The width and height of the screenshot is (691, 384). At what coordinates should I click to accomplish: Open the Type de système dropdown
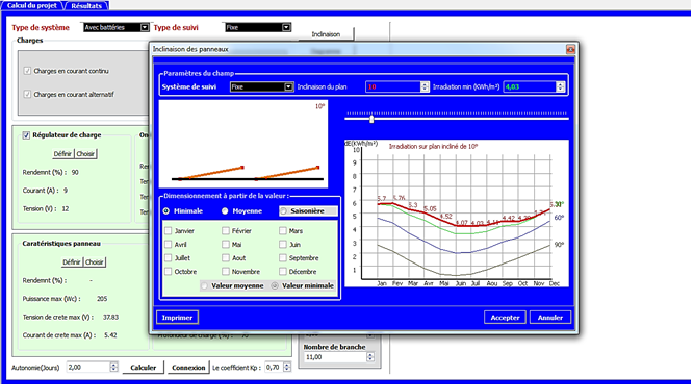116,27
